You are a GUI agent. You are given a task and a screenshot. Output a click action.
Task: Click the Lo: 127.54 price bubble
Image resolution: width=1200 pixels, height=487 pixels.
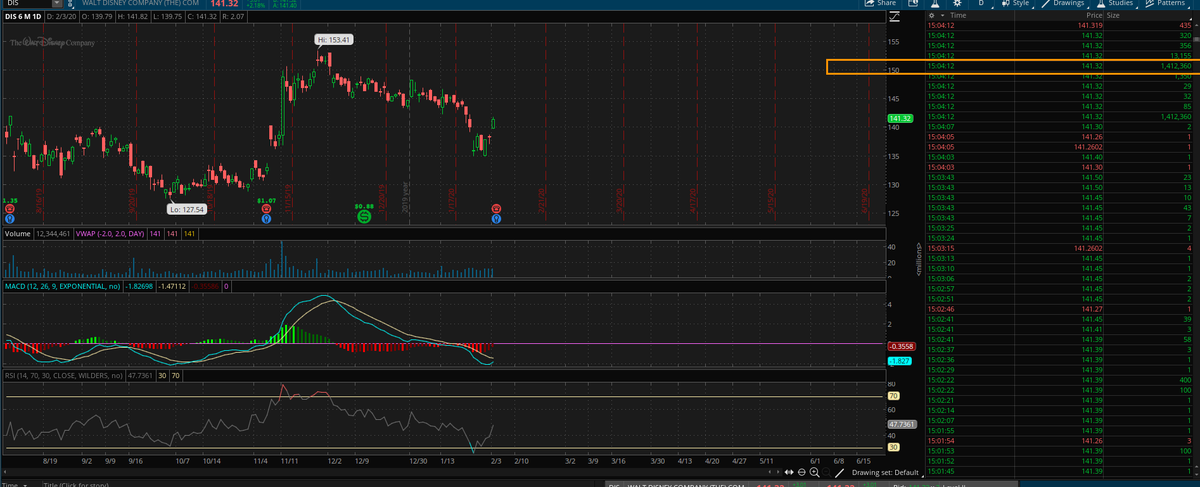[187, 209]
